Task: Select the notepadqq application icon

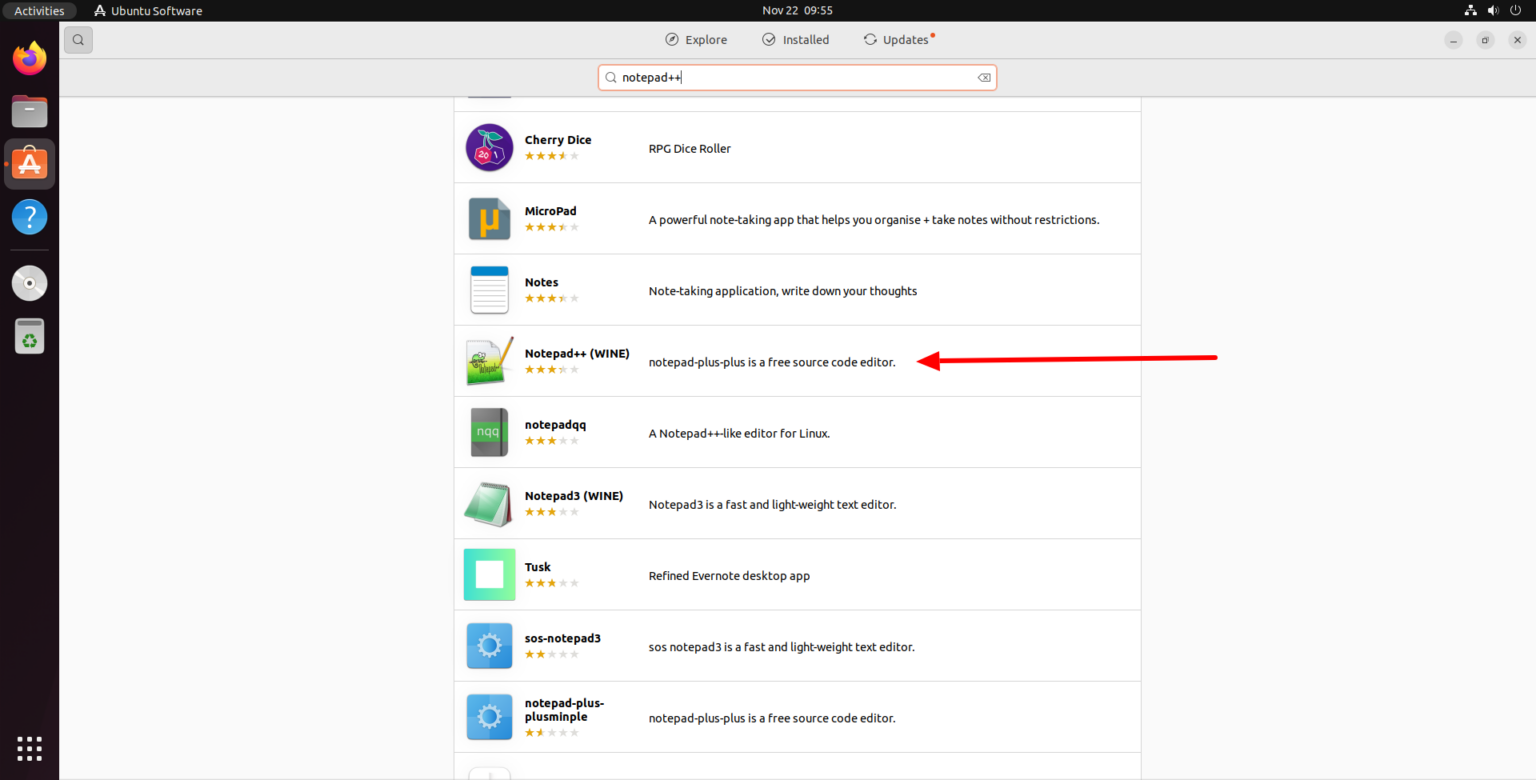Action: click(489, 431)
